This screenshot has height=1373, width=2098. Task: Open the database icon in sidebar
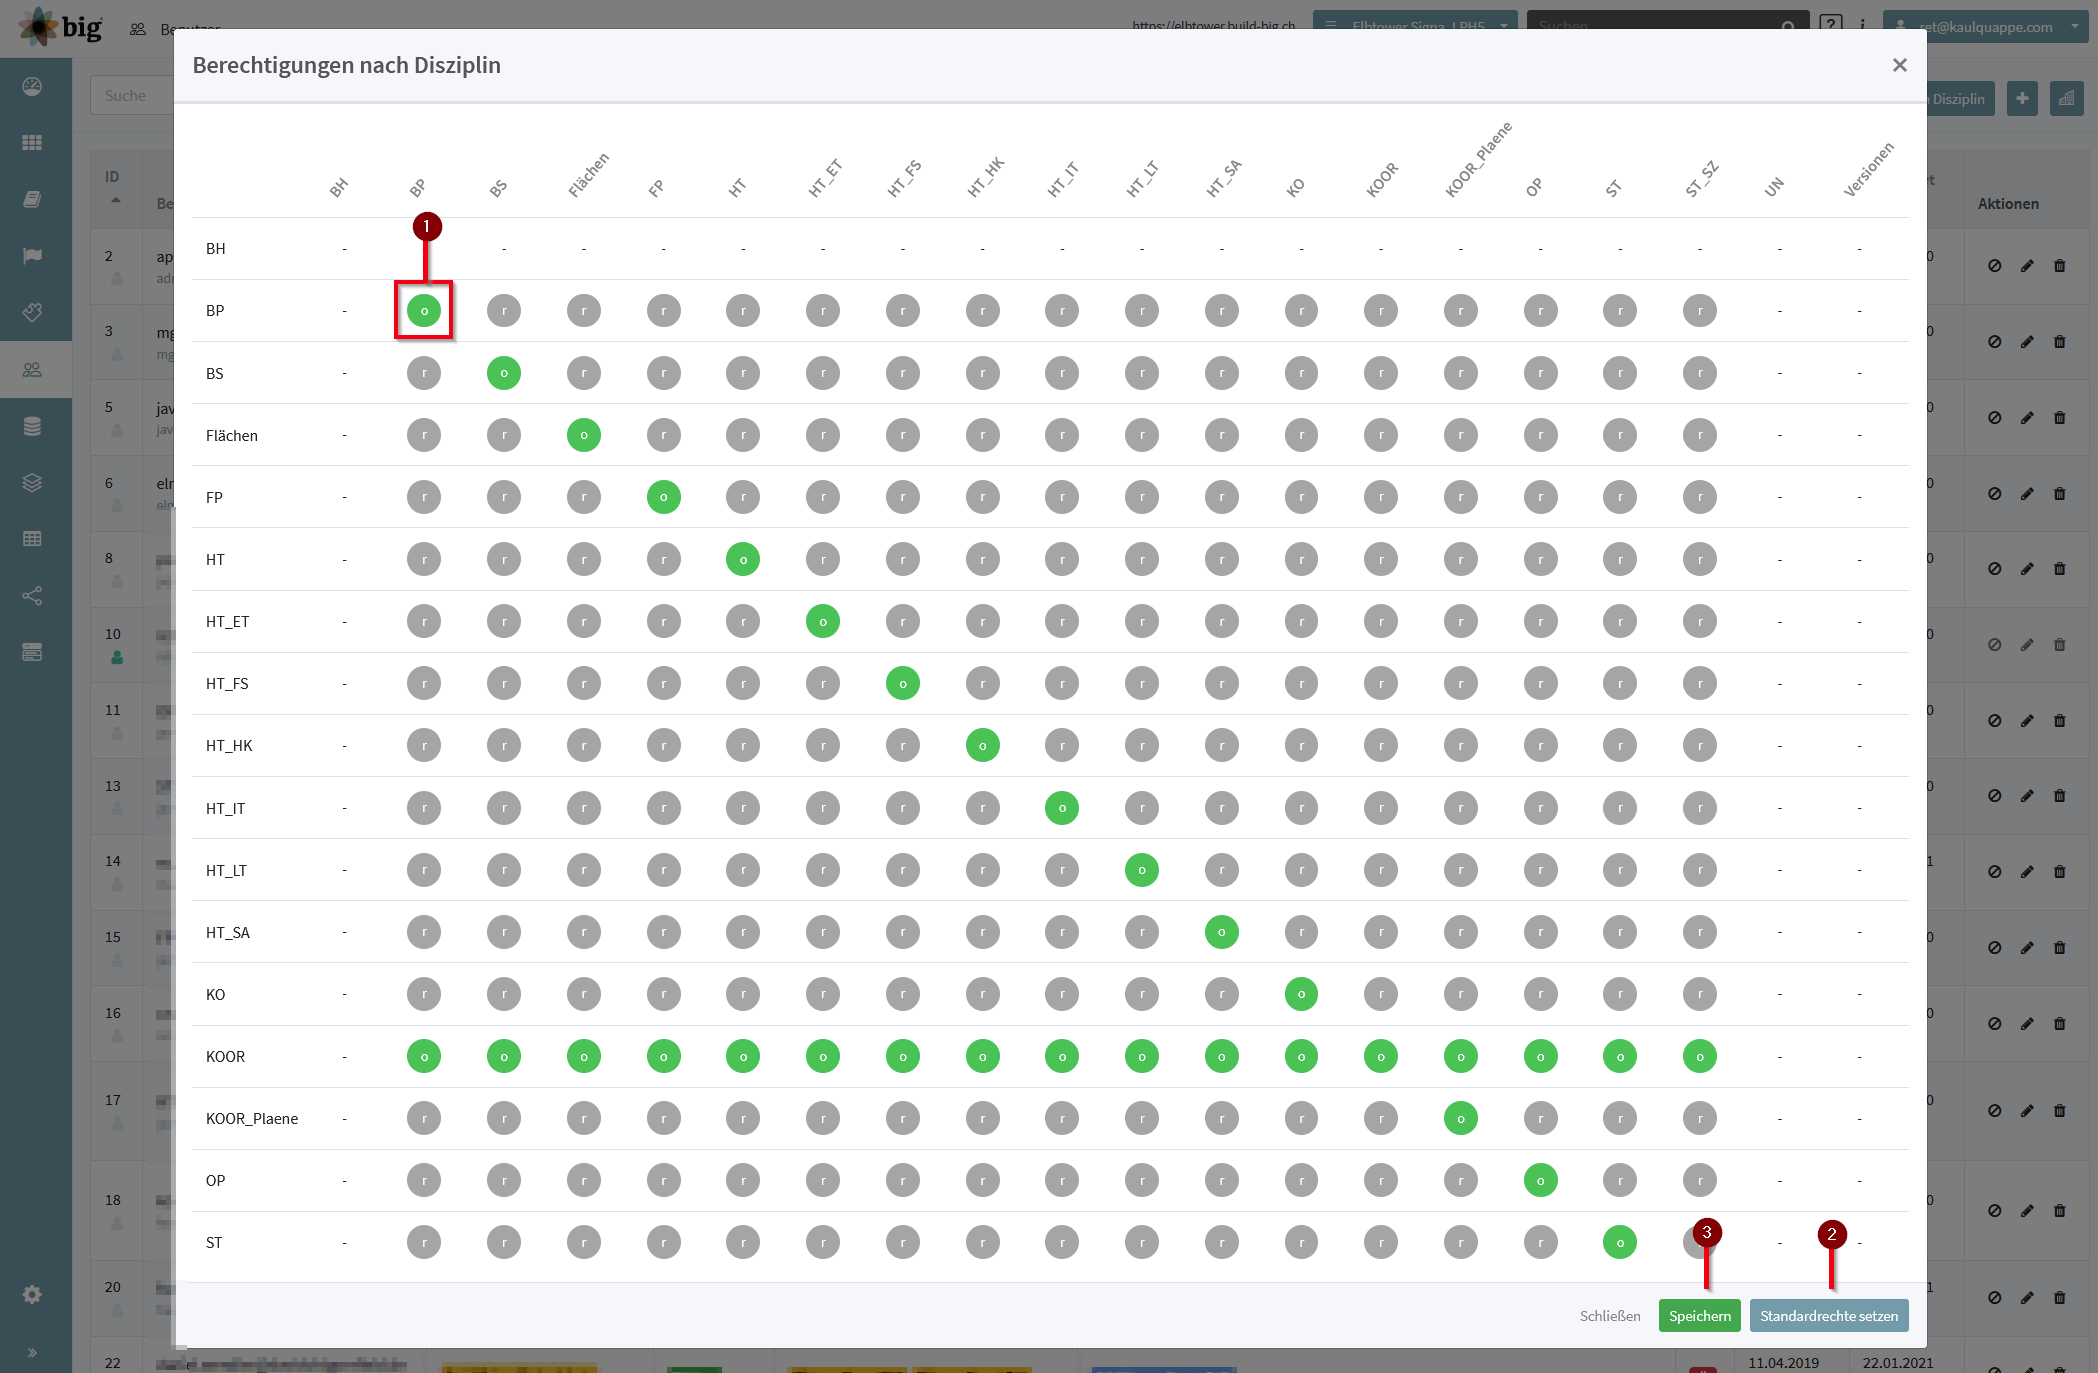pyautogui.click(x=32, y=426)
